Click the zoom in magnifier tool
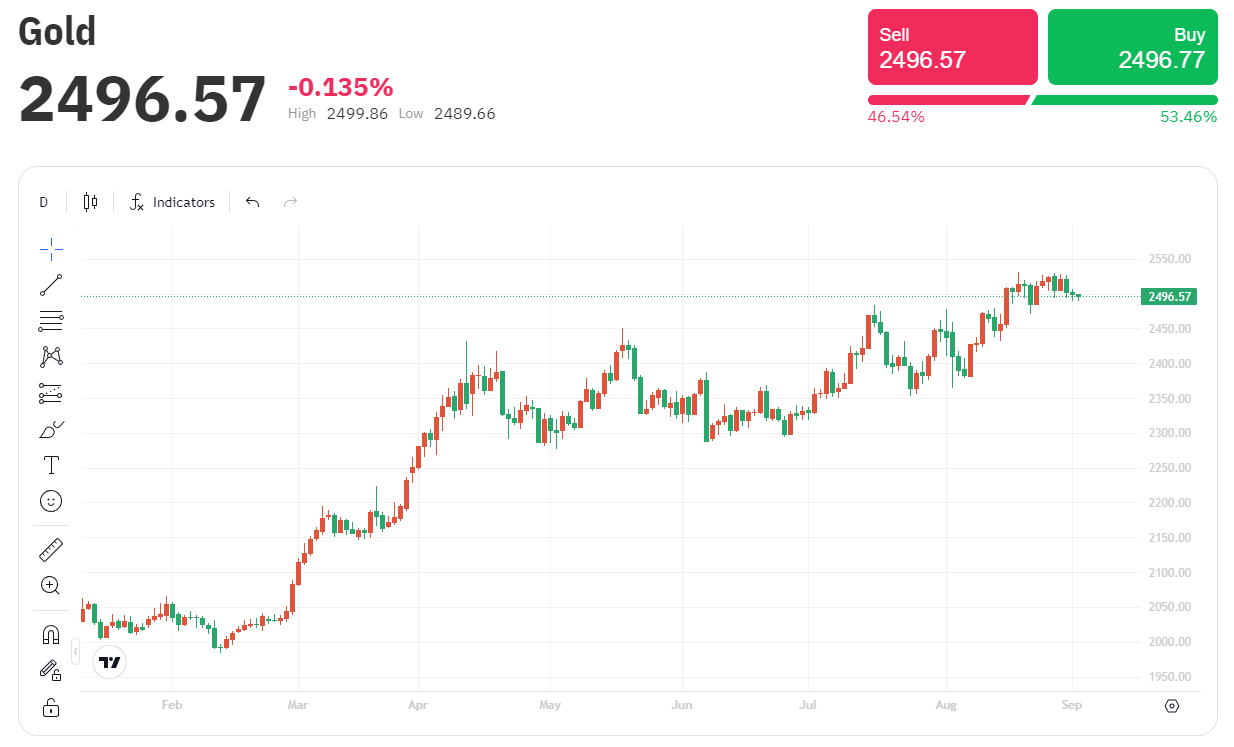Screen dimensions: 1234x747 (x=51, y=585)
